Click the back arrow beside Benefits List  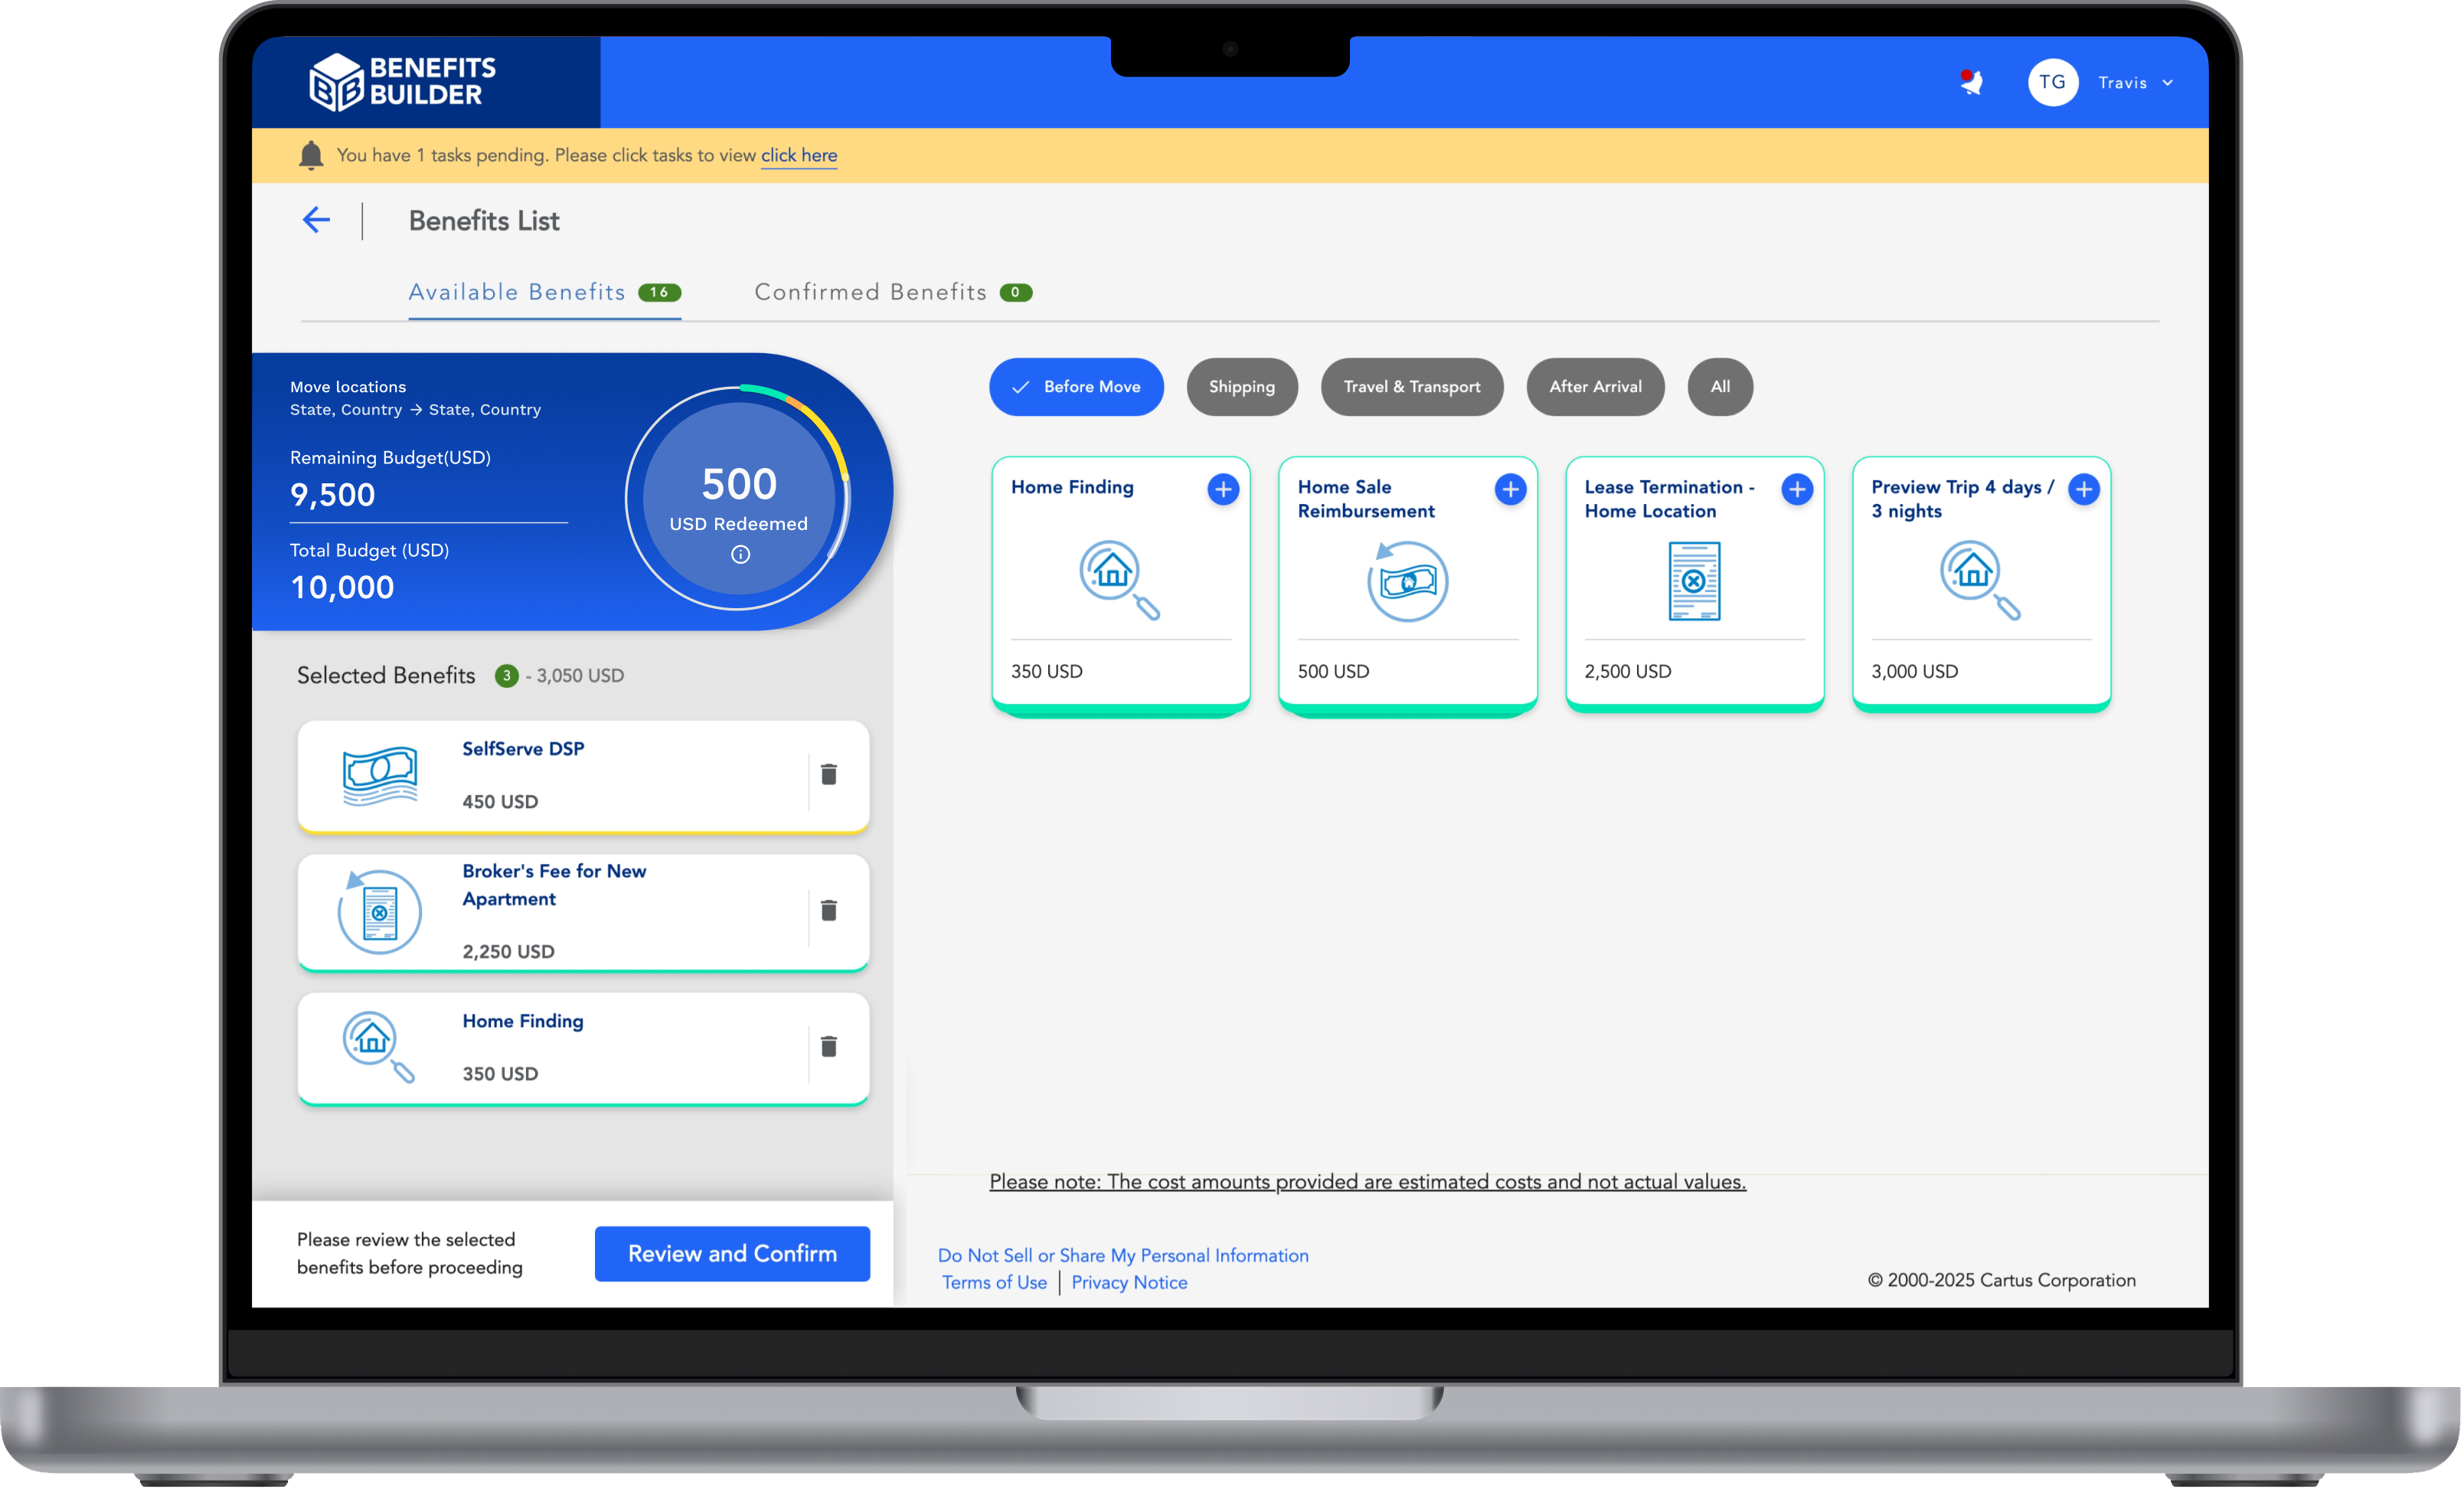pyautogui.click(x=316, y=220)
